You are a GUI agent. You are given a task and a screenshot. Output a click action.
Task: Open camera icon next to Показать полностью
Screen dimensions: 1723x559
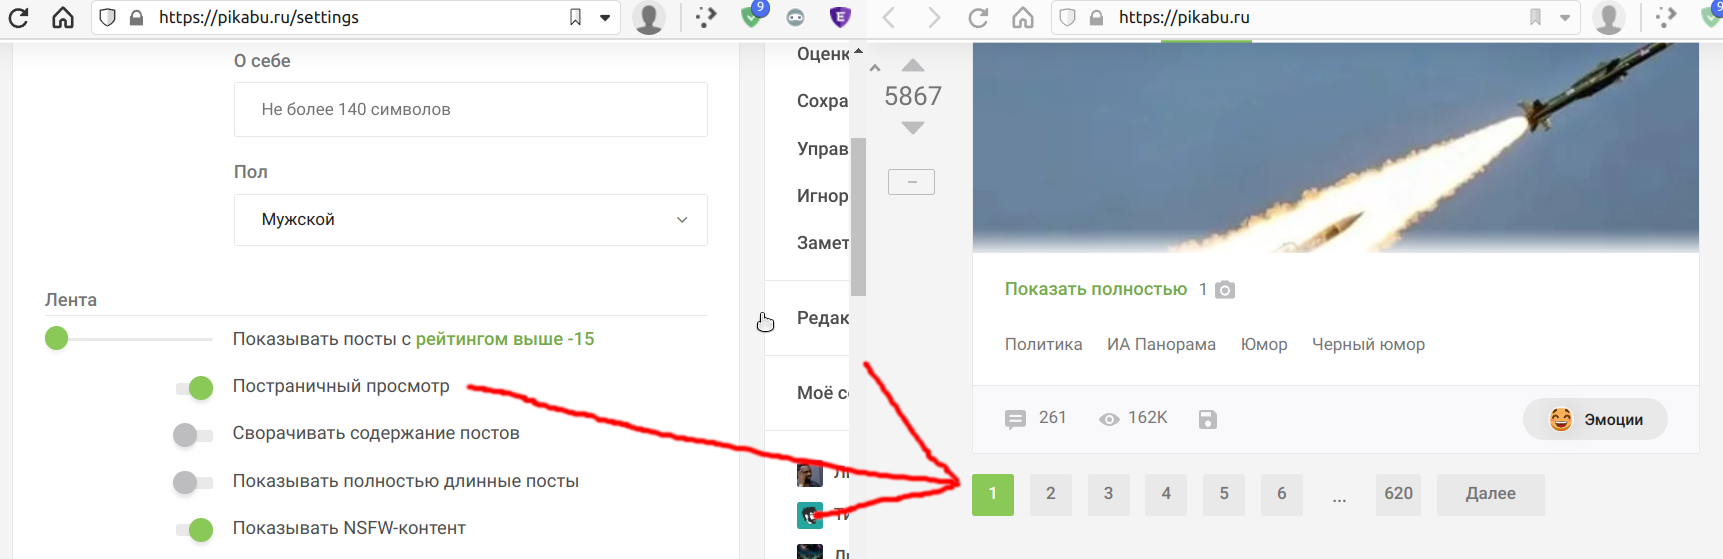pos(1225,290)
